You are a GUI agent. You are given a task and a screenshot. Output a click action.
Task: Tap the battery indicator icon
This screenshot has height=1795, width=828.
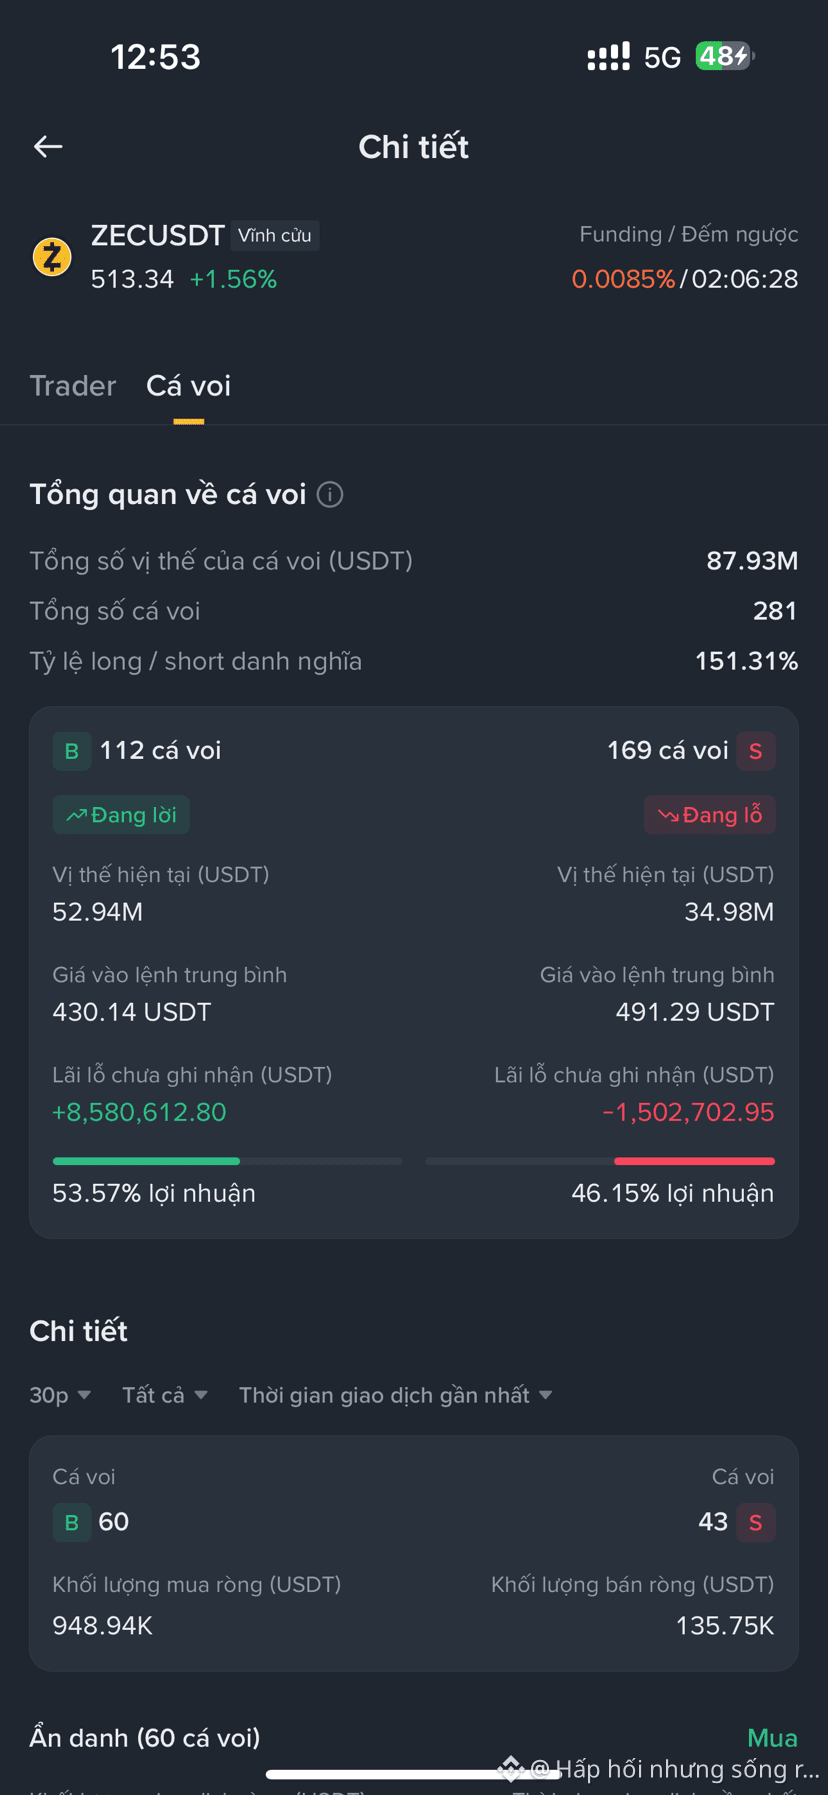tap(725, 56)
